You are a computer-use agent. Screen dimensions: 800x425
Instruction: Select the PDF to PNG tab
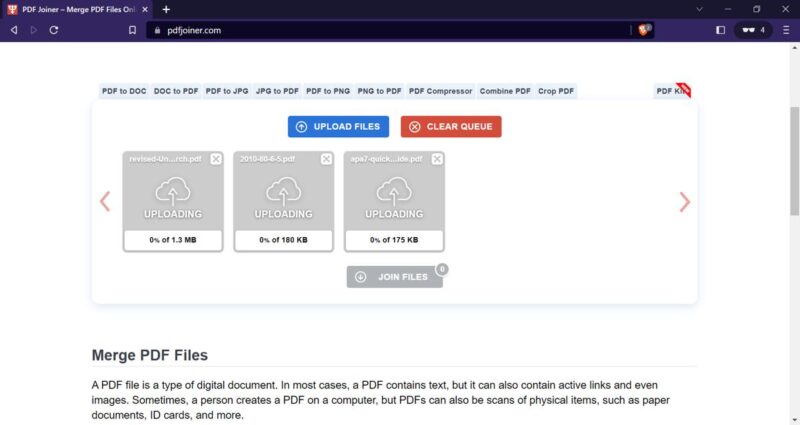[328, 91]
